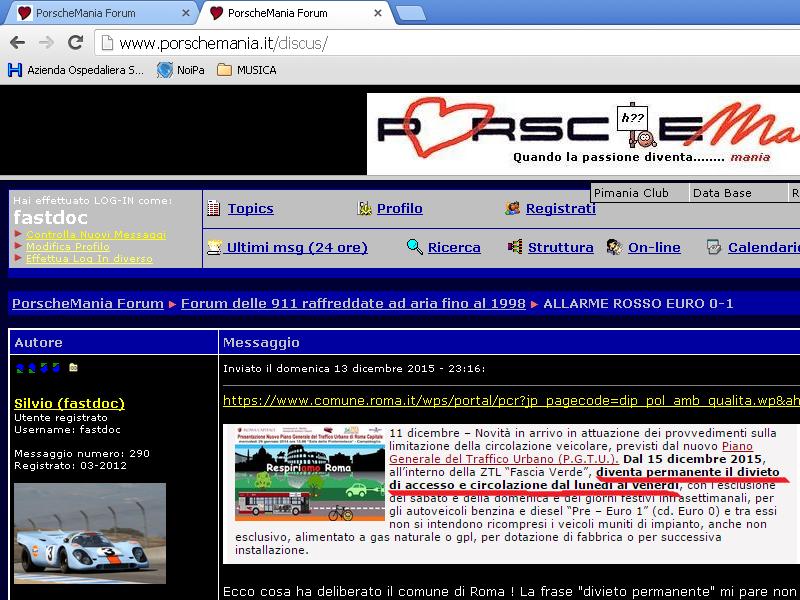Image resolution: width=800 pixels, height=600 pixels.
Task: Jump to top of page via first blue arrow icon
Action: (20, 368)
